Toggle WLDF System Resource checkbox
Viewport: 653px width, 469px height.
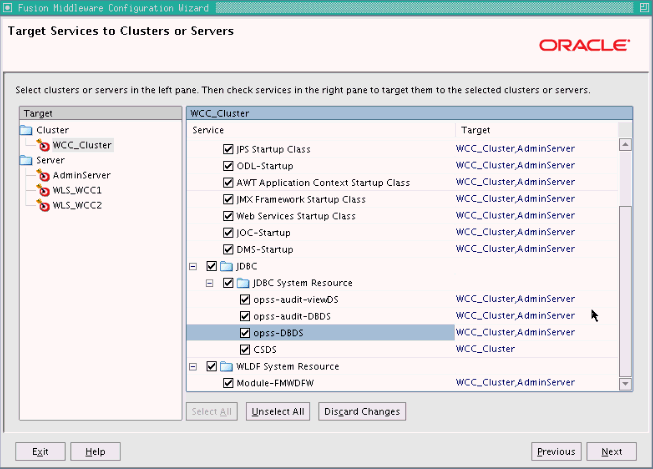[212, 366]
